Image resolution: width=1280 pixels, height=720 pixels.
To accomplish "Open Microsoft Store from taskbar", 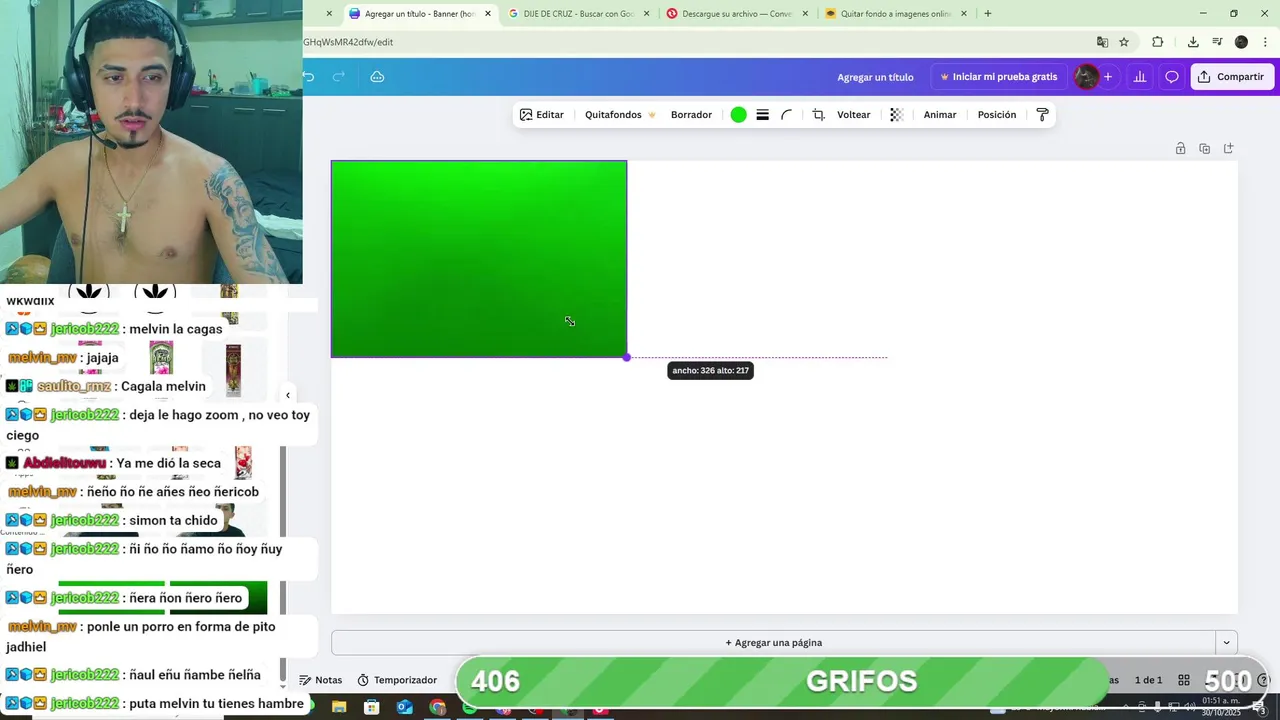I will coord(372,708).
